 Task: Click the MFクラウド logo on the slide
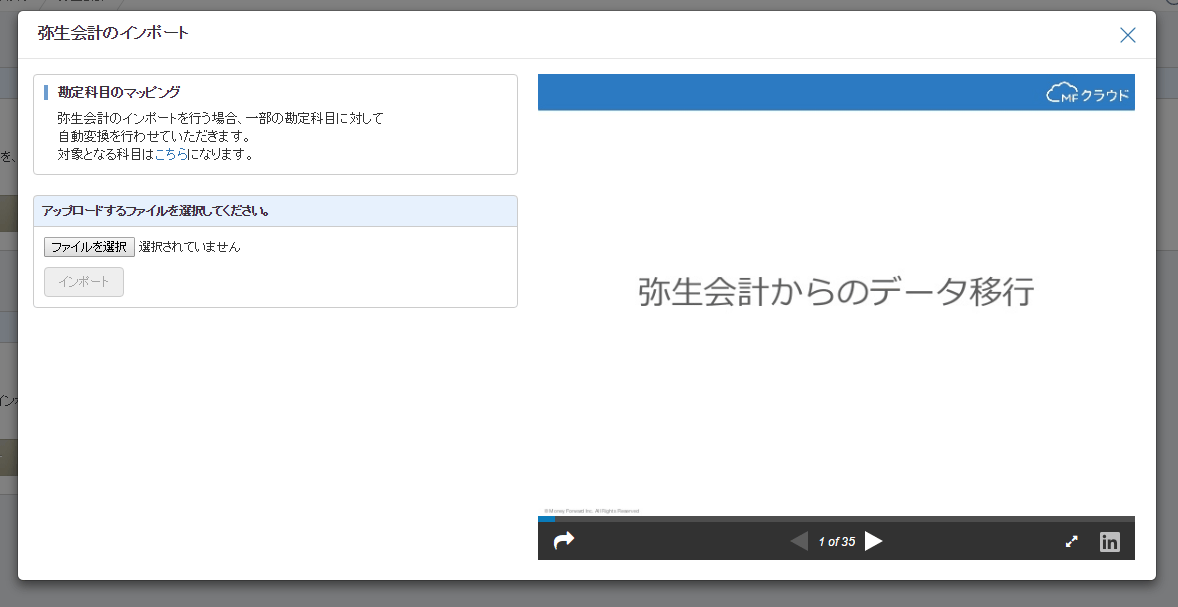click(1088, 93)
